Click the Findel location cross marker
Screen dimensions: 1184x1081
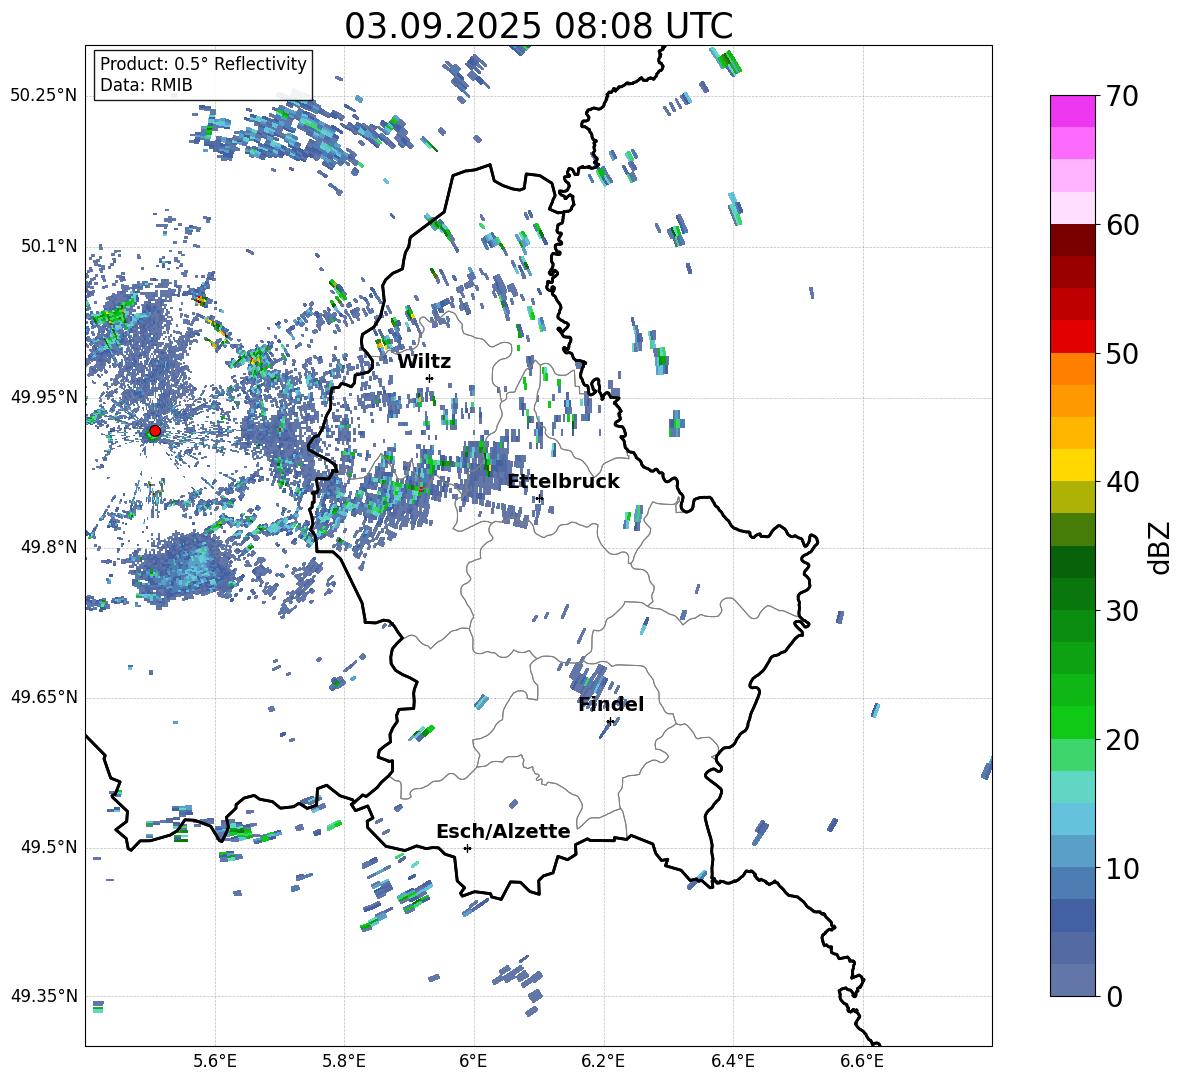(610, 722)
